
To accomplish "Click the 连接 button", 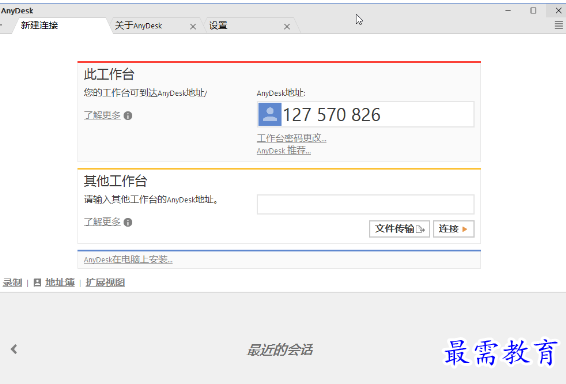I will pyautogui.click(x=454, y=229).
